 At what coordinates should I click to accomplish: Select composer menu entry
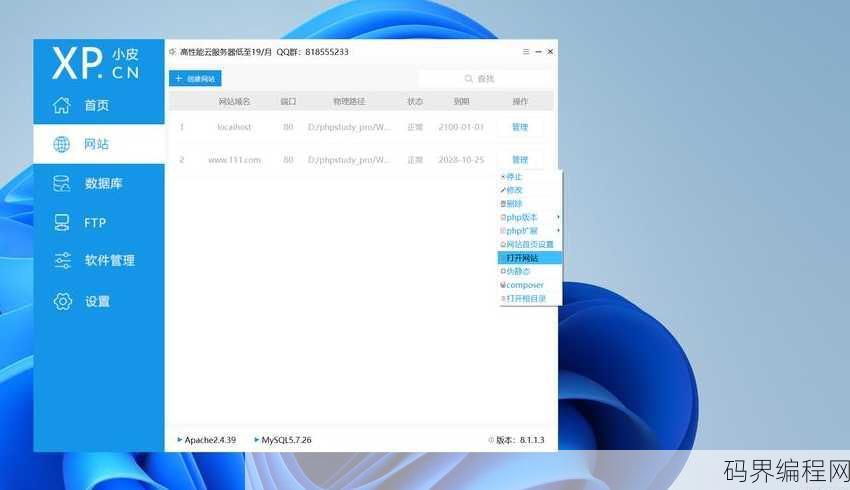click(530, 285)
